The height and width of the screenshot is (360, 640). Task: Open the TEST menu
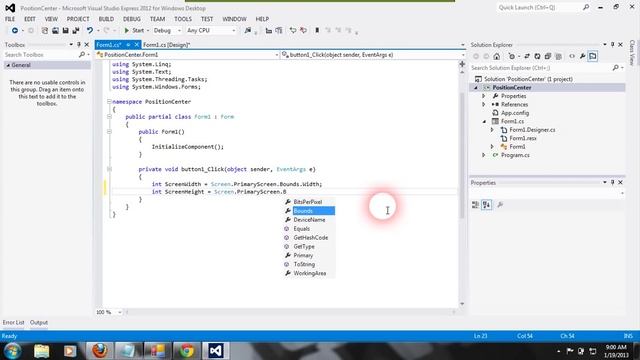click(207, 19)
